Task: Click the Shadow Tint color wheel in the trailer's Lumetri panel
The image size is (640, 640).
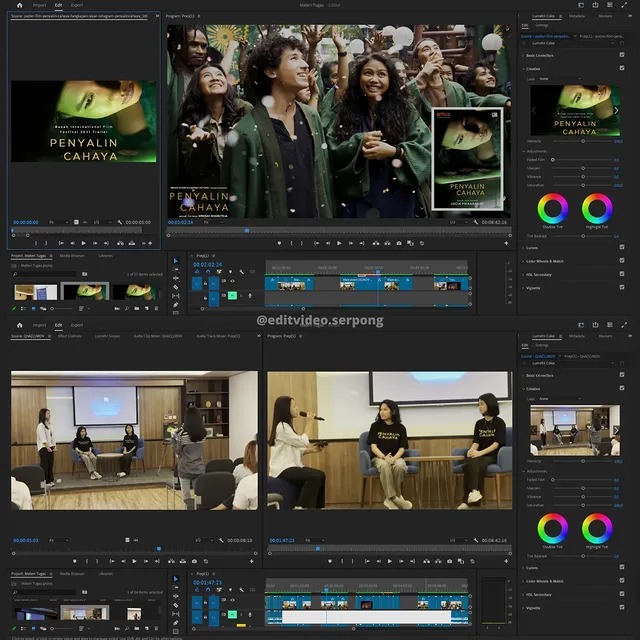Action: pyautogui.click(x=552, y=209)
